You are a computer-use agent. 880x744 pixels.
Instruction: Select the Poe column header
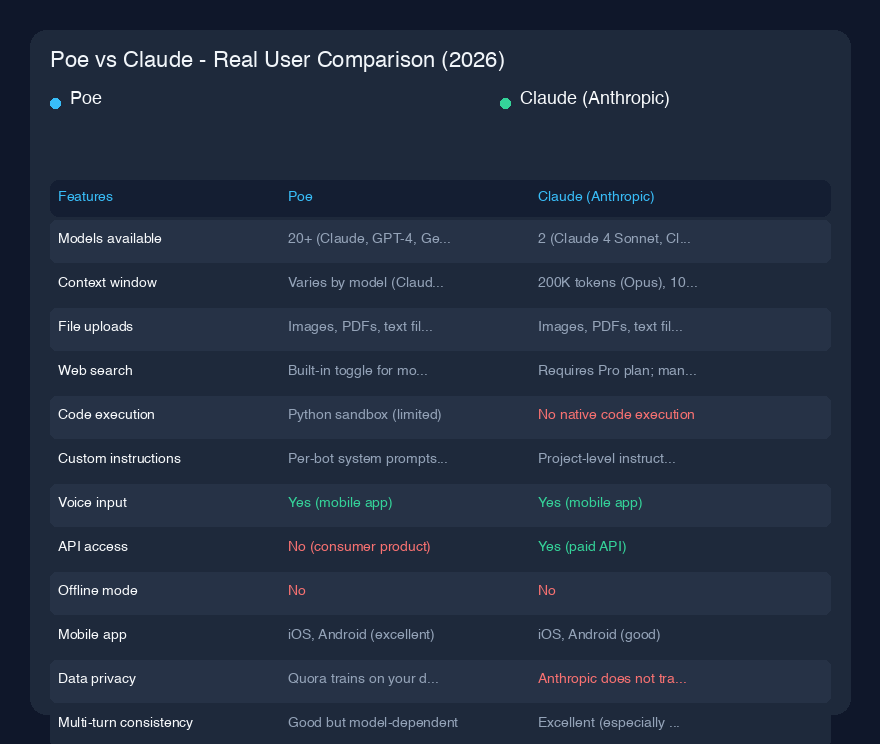[300, 196]
